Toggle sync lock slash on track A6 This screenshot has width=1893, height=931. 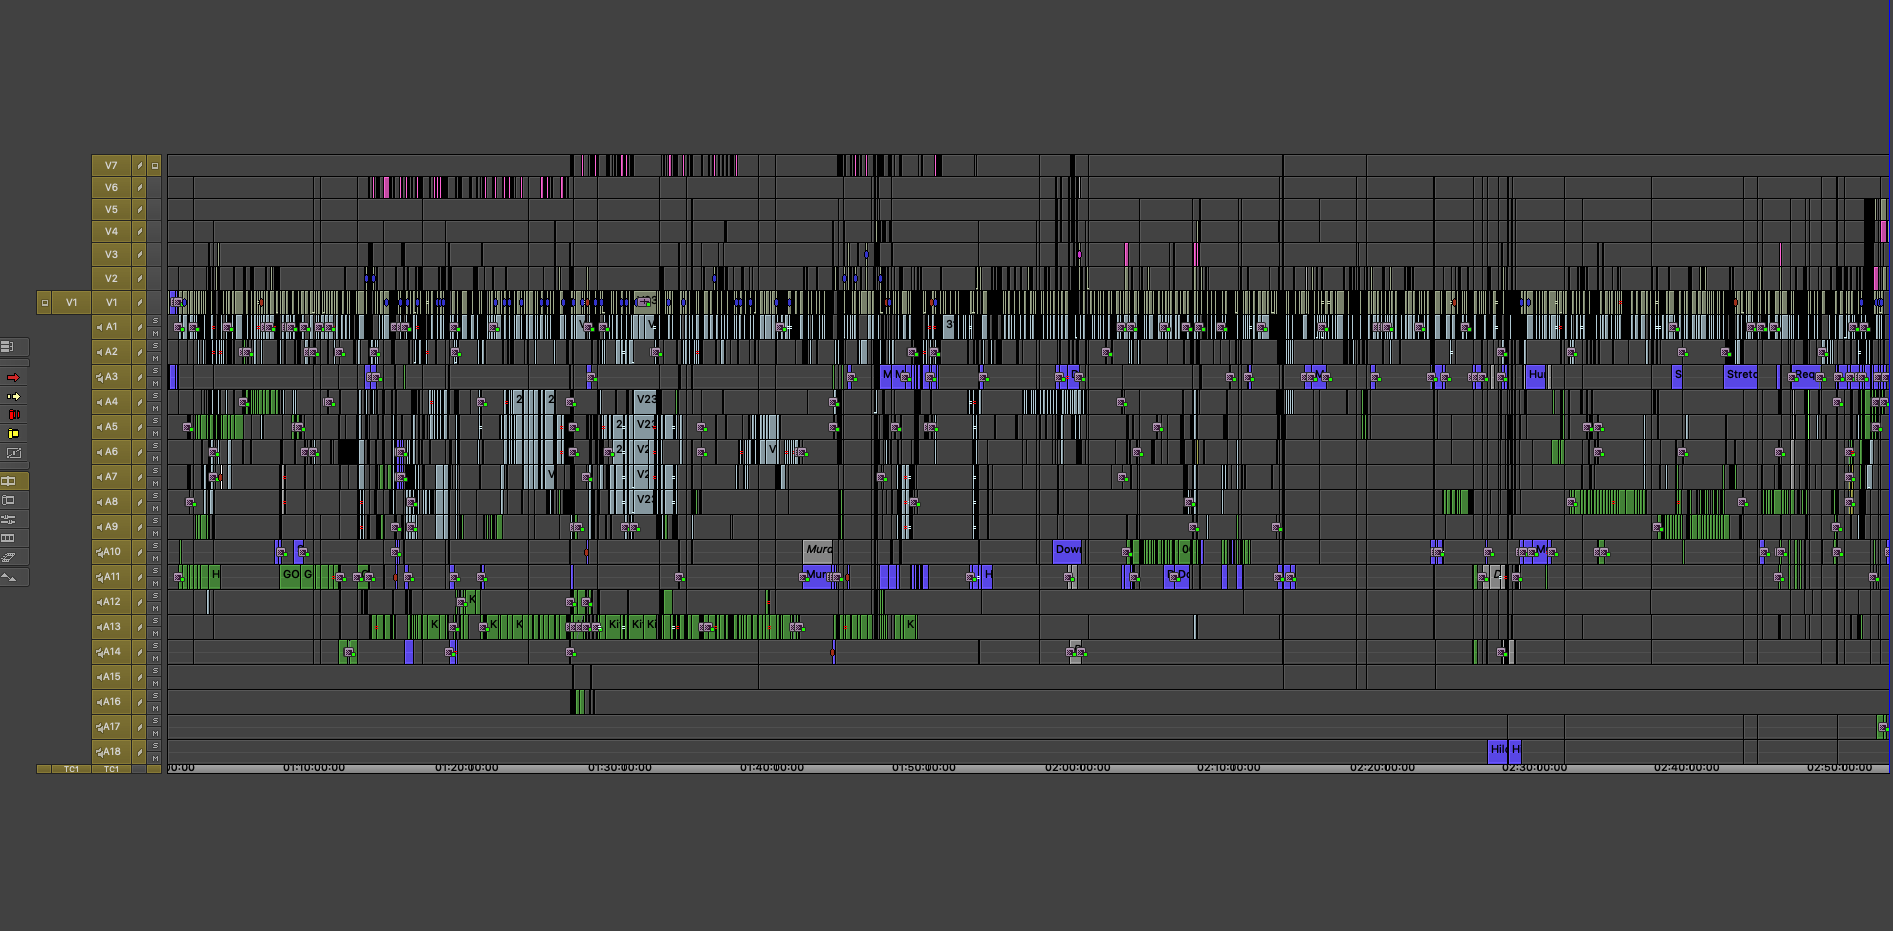tap(140, 452)
